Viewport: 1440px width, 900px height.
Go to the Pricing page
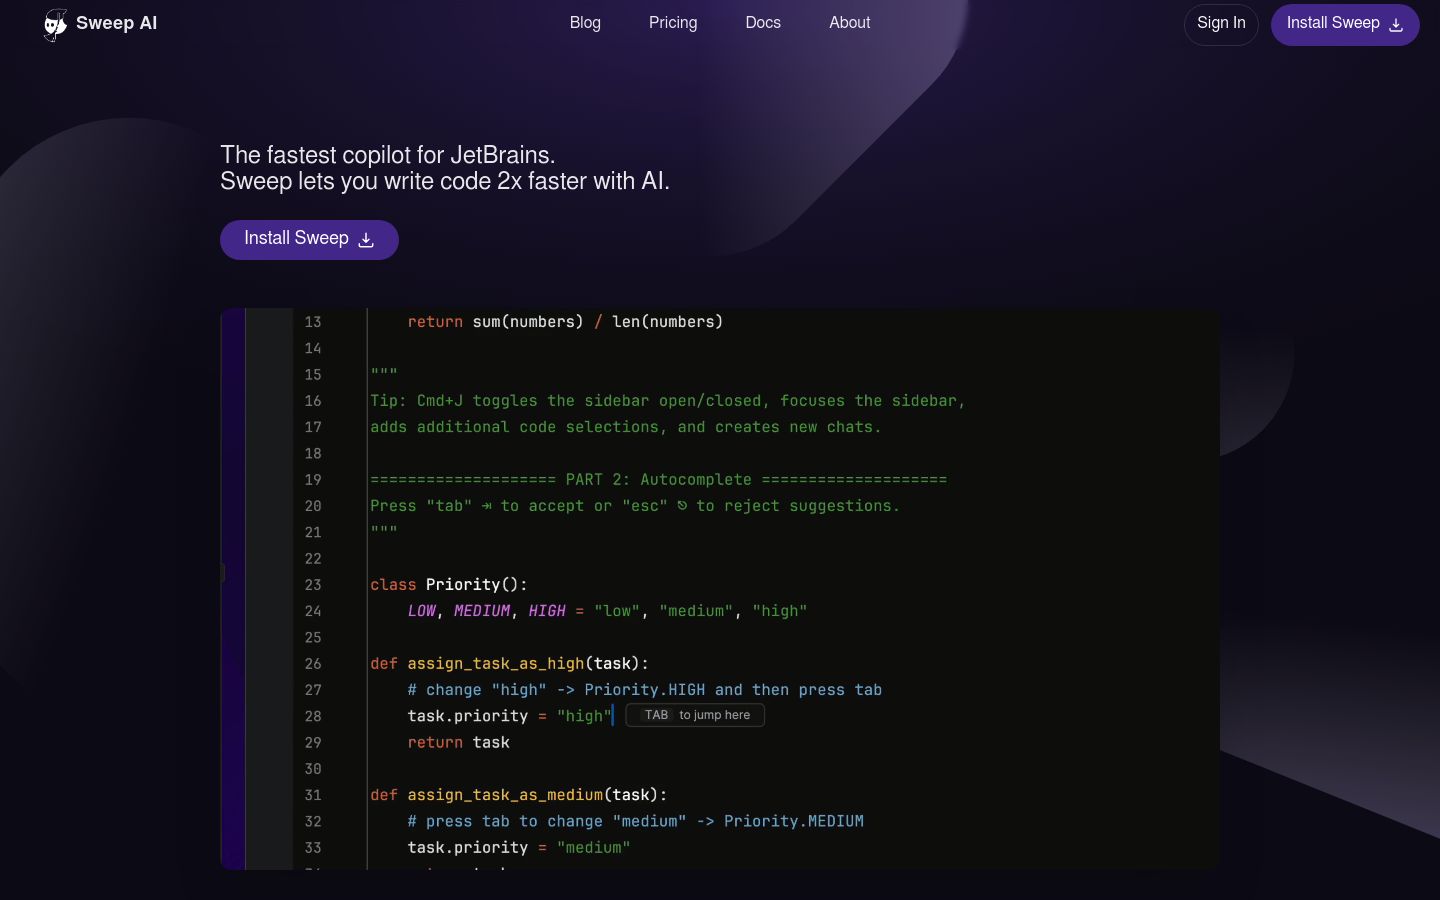point(673,23)
